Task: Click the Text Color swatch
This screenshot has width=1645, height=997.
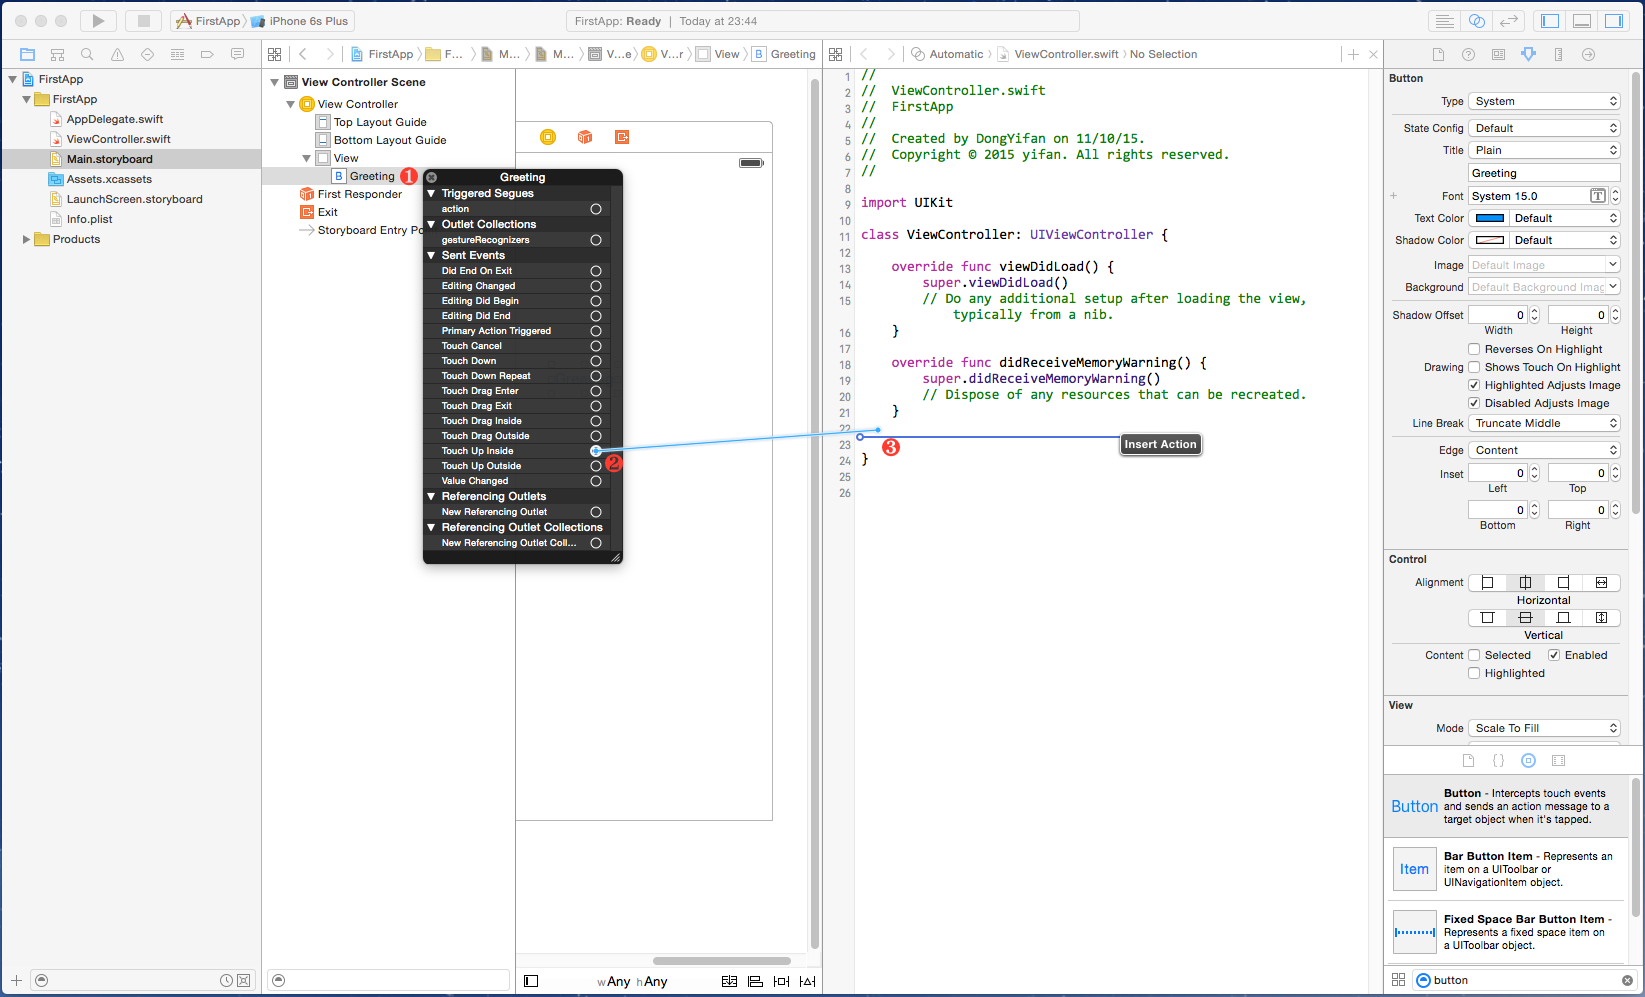Action: coord(1490,218)
